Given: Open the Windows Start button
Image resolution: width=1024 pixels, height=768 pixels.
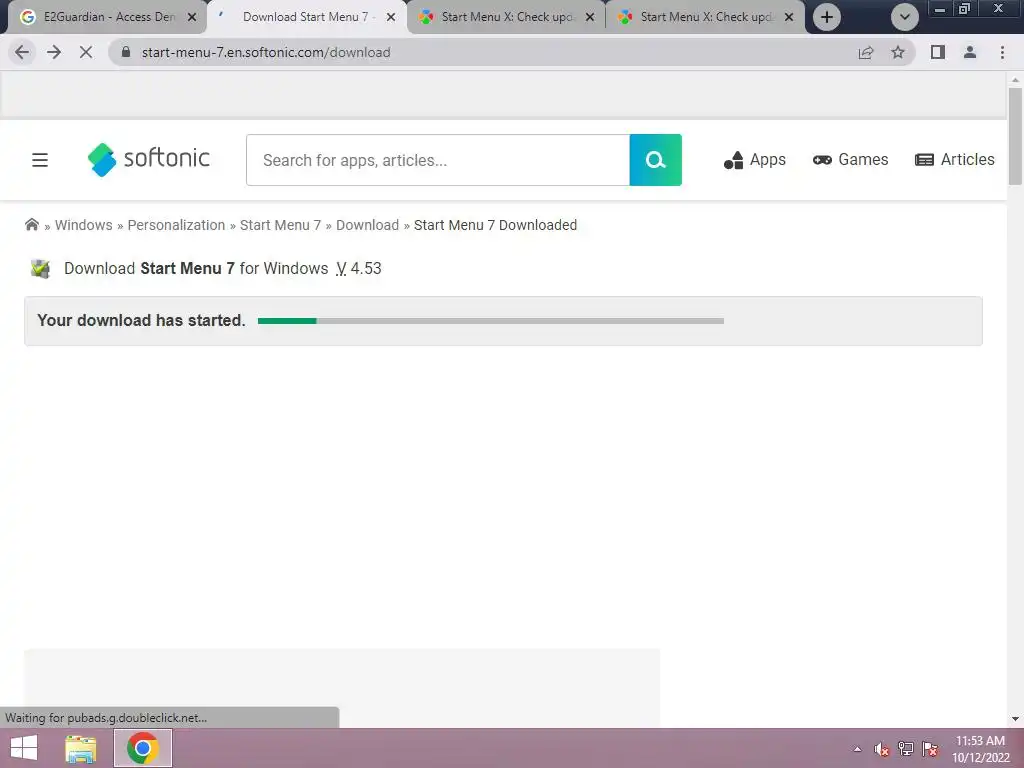Looking at the screenshot, I should point(24,748).
